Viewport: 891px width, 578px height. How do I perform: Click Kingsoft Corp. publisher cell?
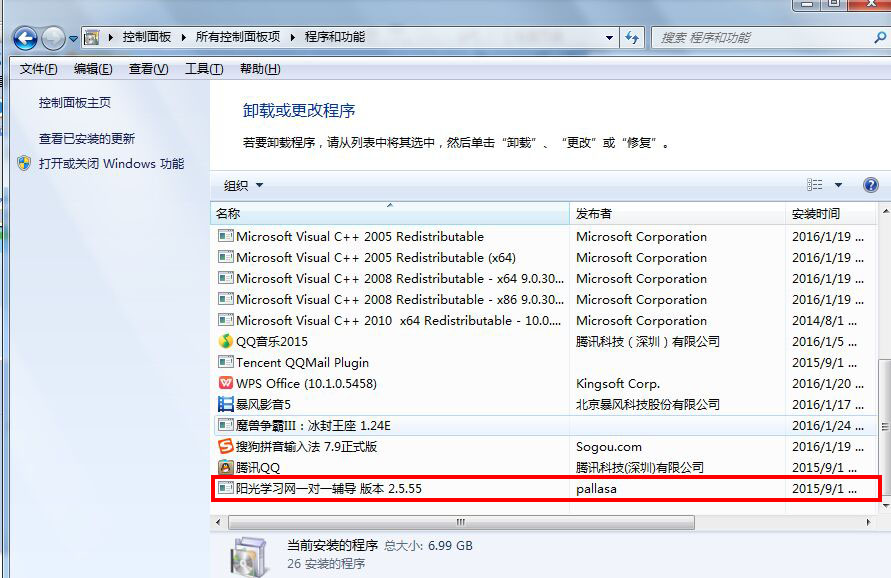pyautogui.click(x=618, y=384)
